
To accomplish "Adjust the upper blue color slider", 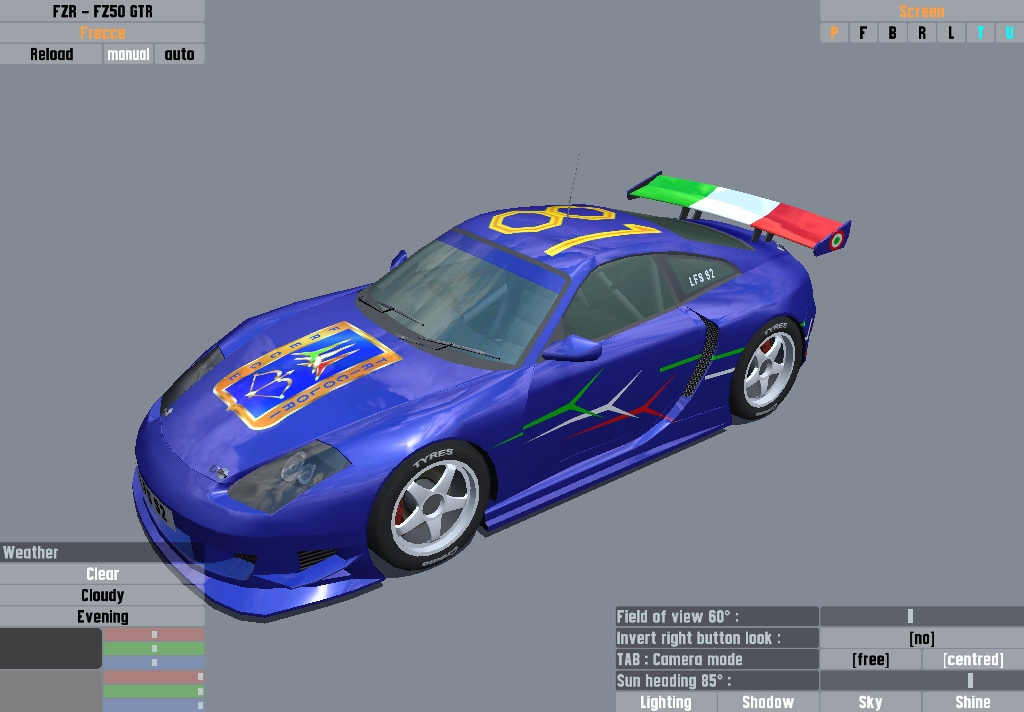I will [153, 662].
